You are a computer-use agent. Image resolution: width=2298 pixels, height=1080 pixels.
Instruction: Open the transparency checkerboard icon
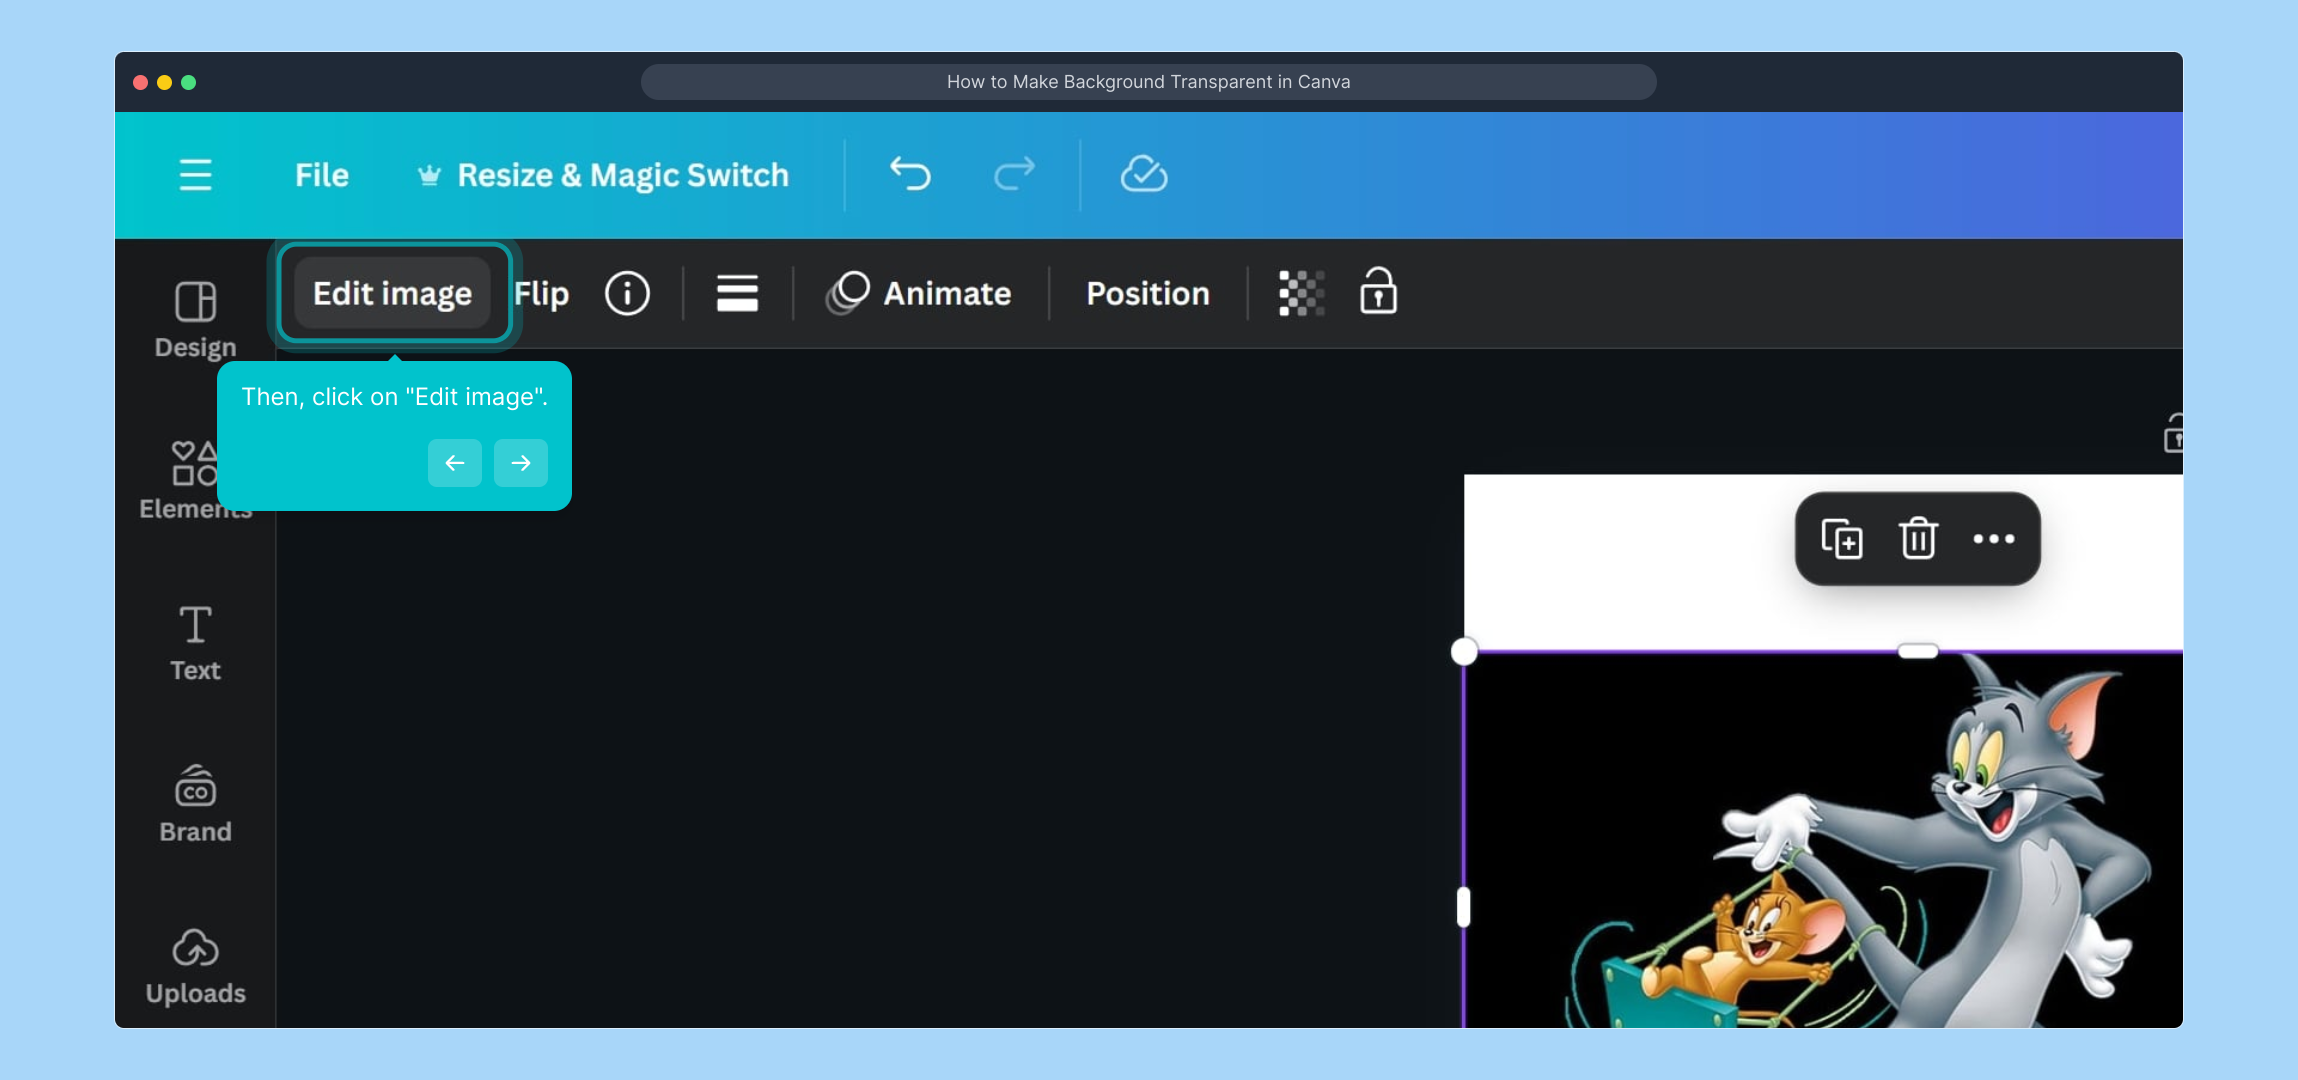pyautogui.click(x=1301, y=294)
